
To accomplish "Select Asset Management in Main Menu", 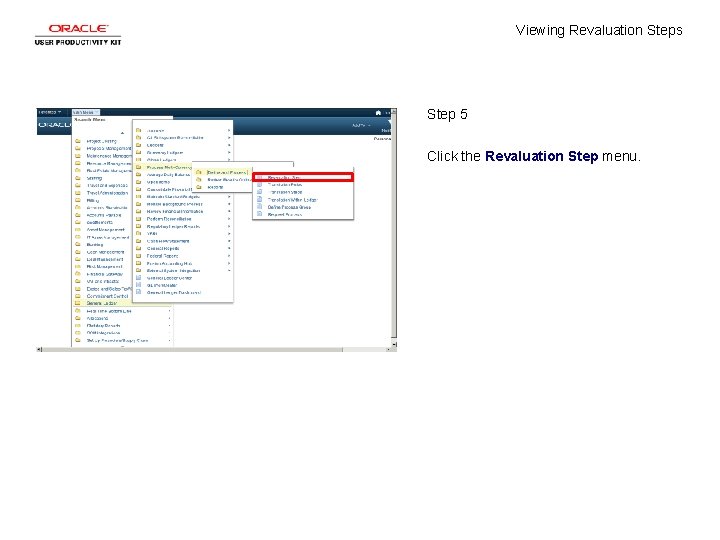I will 106,230.
